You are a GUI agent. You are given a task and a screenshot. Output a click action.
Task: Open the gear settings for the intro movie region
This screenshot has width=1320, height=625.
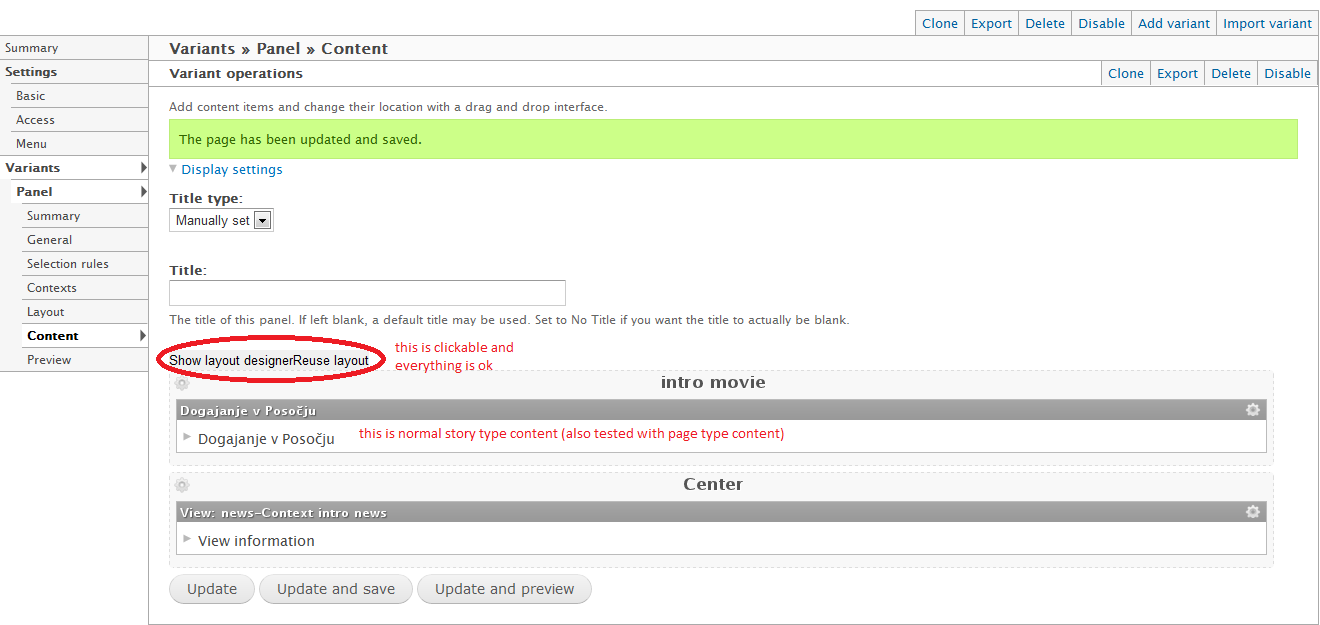(x=181, y=383)
